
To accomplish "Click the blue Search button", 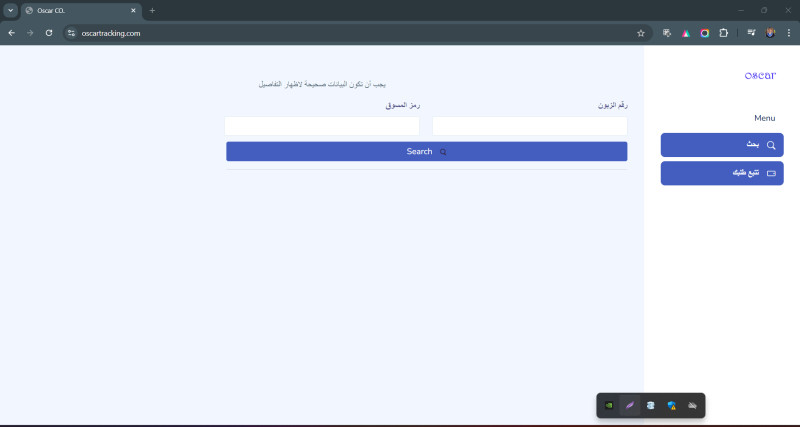I will pyautogui.click(x=426, y=152).
